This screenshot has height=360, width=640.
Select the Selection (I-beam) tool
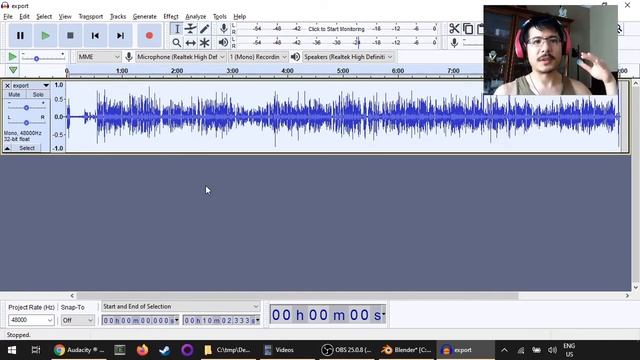click(177, 29)
